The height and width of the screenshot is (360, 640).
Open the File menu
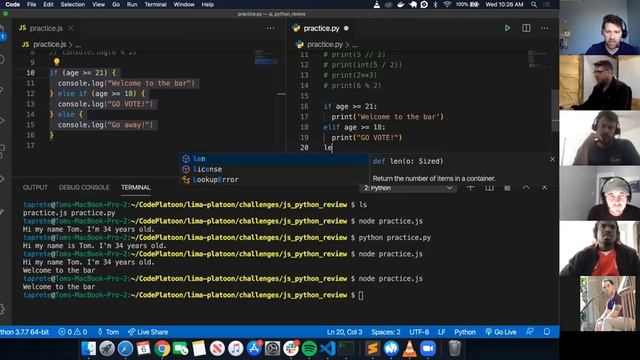[x=31, y=4]
